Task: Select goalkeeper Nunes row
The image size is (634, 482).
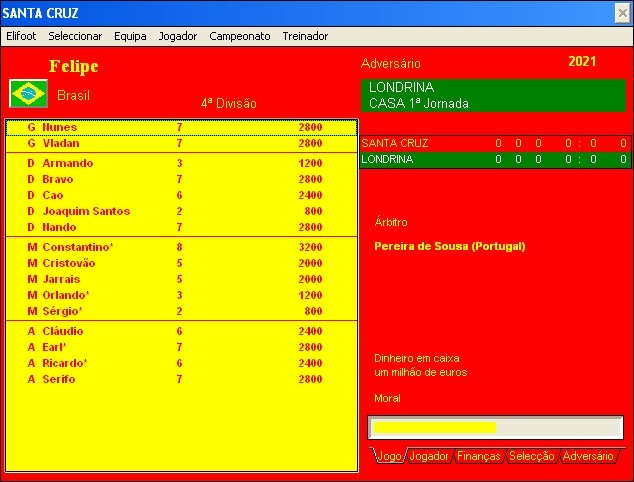Action: (181, 127)
